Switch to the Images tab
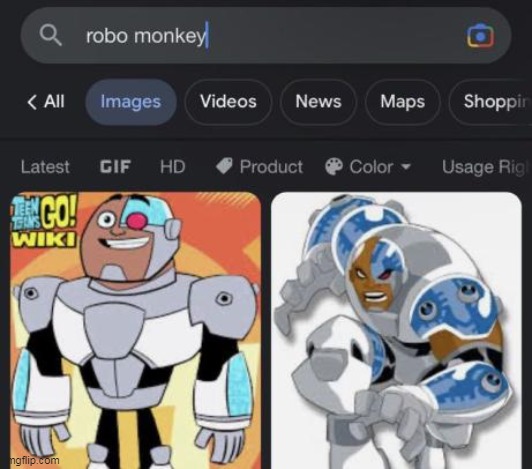Screen dimensions: 532x469 [131, 102]
